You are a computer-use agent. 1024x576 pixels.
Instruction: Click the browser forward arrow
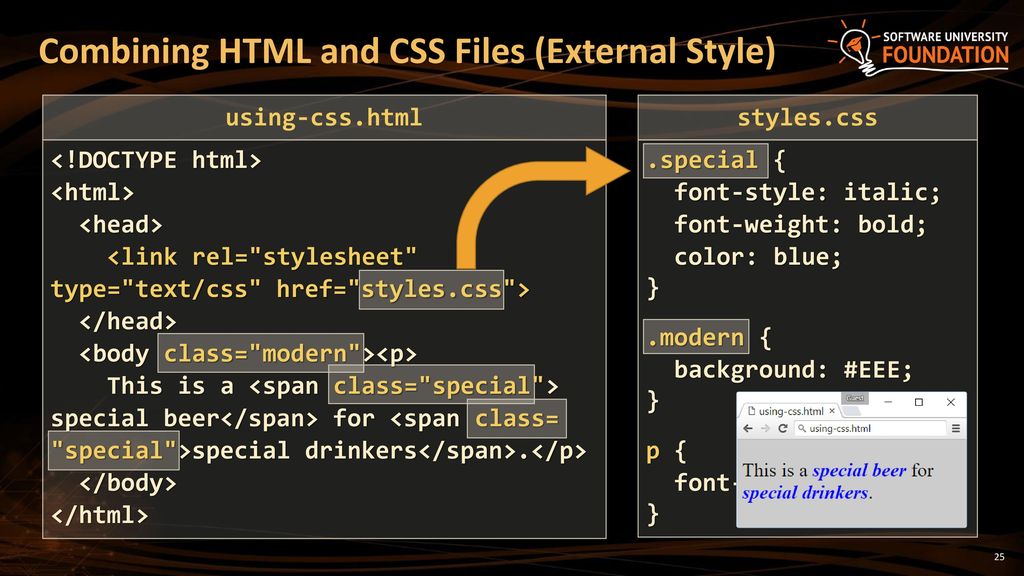pos(765,428)
